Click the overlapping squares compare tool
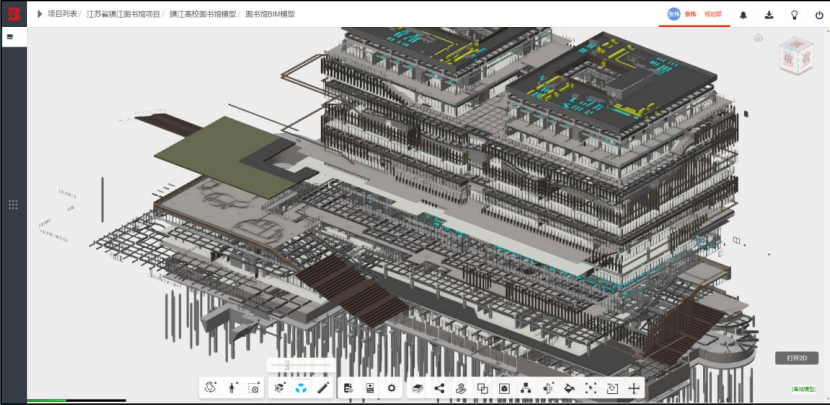Image resolution: width=830 pixels, height=405 pixels. (483, 389)
